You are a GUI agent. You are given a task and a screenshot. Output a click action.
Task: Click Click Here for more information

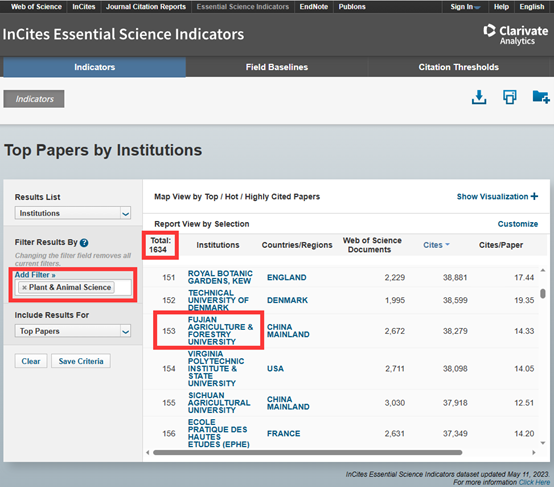tap(534, 482)
